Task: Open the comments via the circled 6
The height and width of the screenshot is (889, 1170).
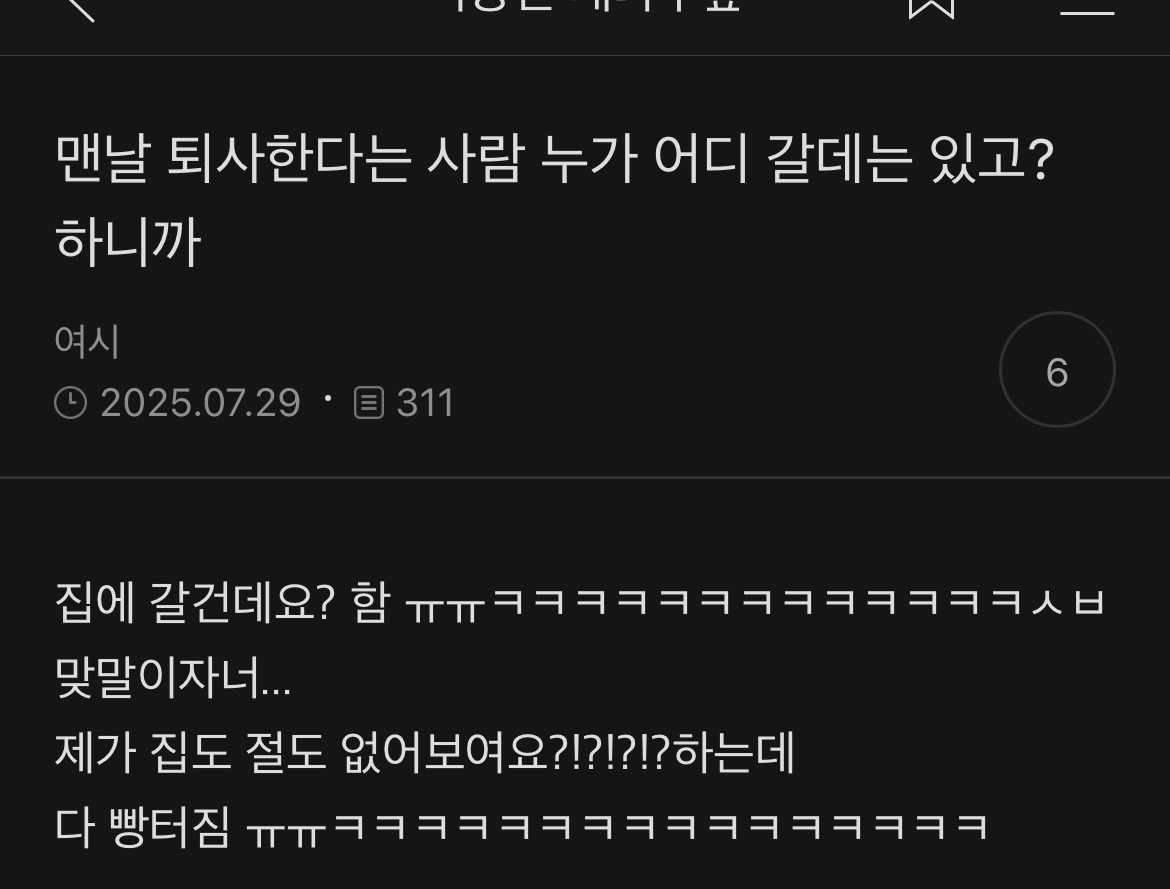Action: (x=1057, y=370)
